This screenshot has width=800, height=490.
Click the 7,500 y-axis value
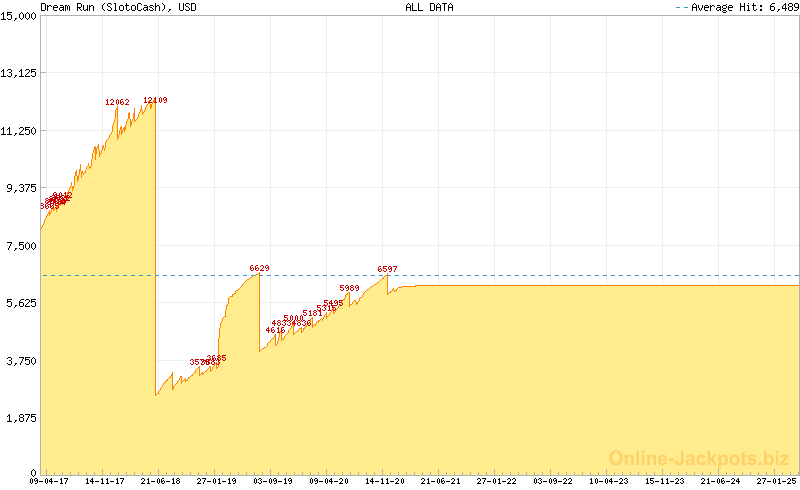(22, 246)
